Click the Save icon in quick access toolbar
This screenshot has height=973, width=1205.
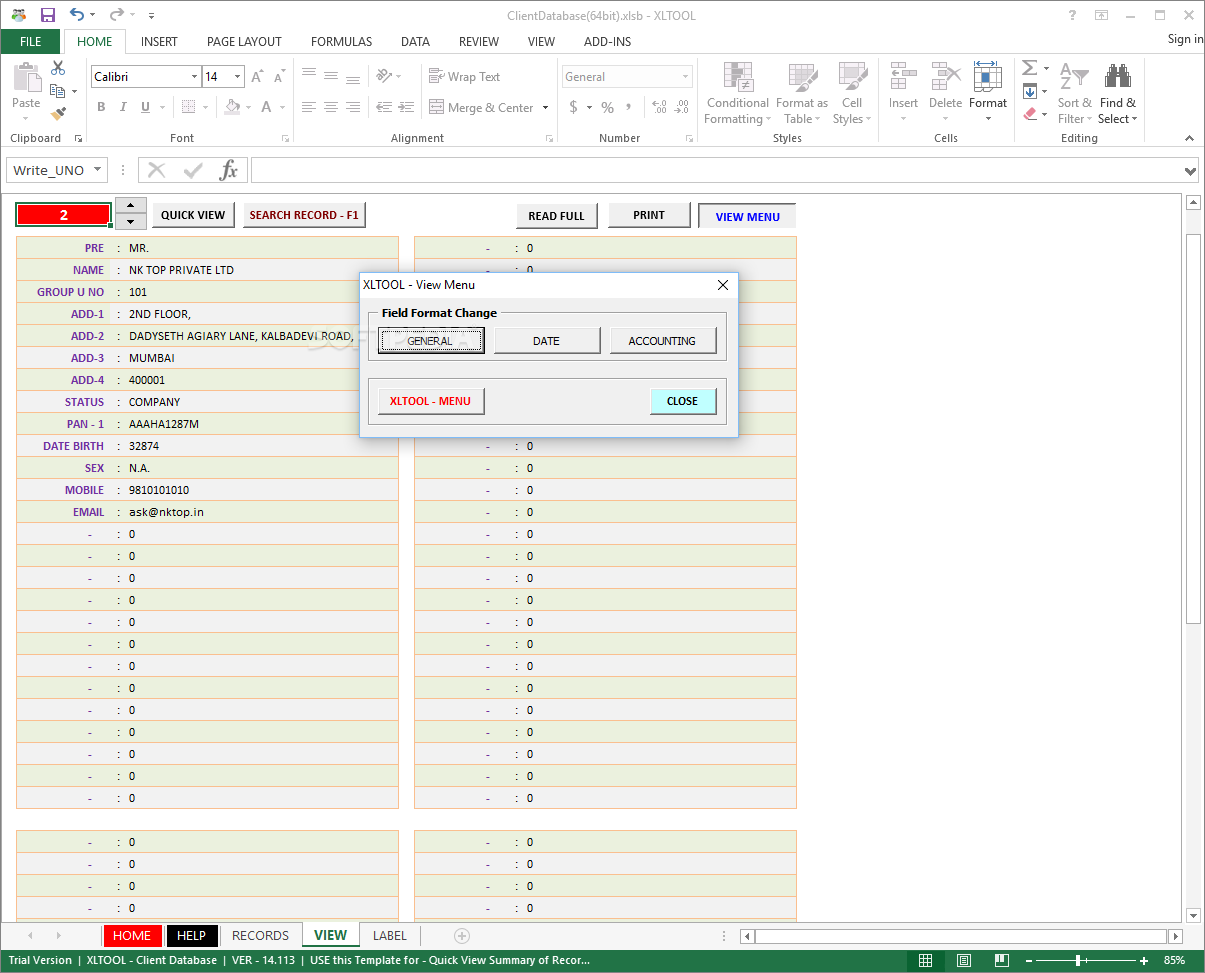coord(47,15)
